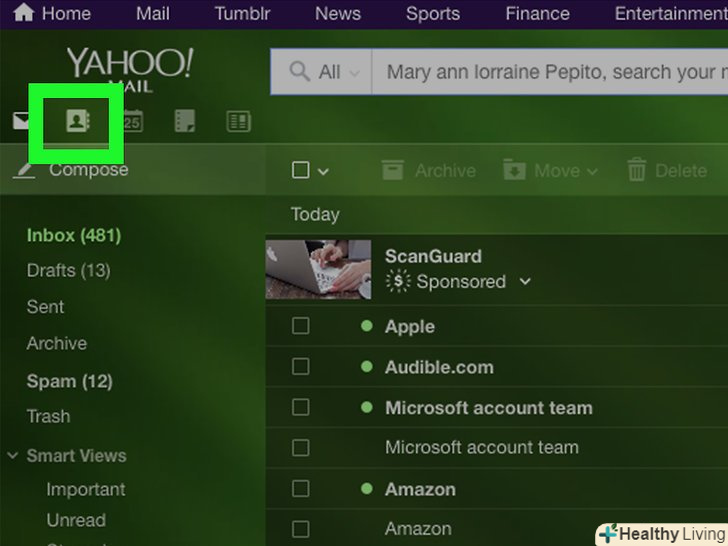Select the Unread smart view

(76, 520)
